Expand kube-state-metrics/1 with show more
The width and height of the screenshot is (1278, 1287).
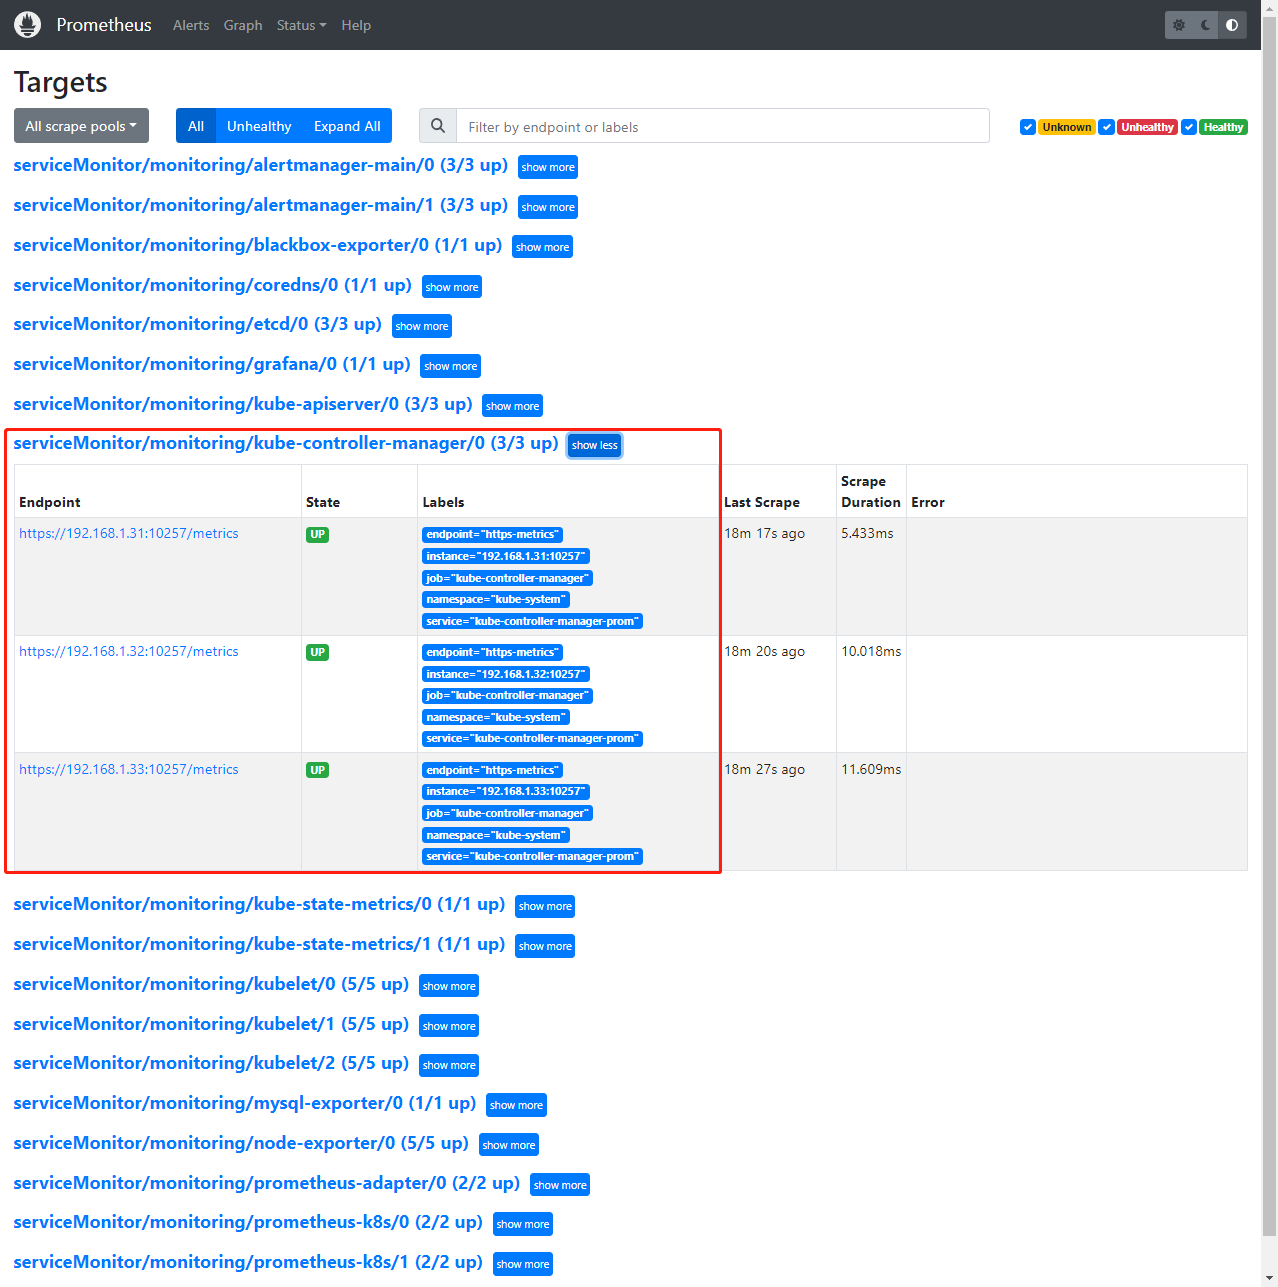pos(545,946)
